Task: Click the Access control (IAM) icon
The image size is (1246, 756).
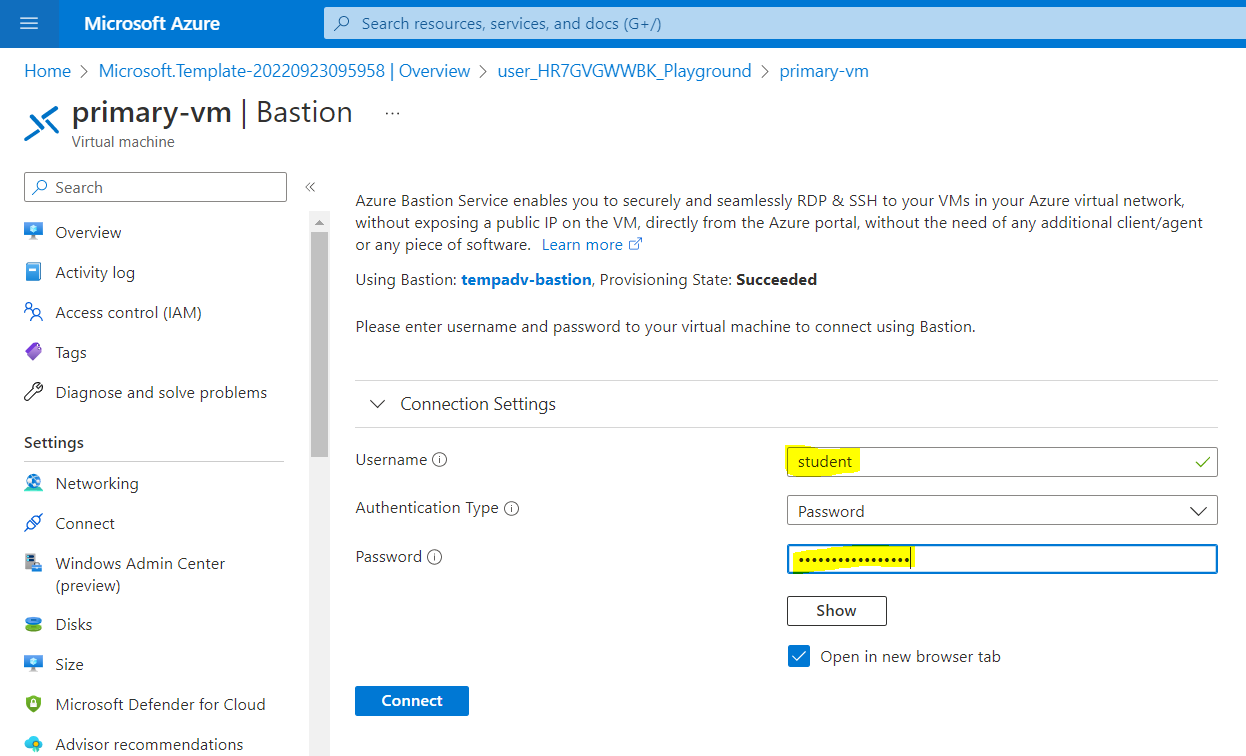Action: tap(34, 313)
